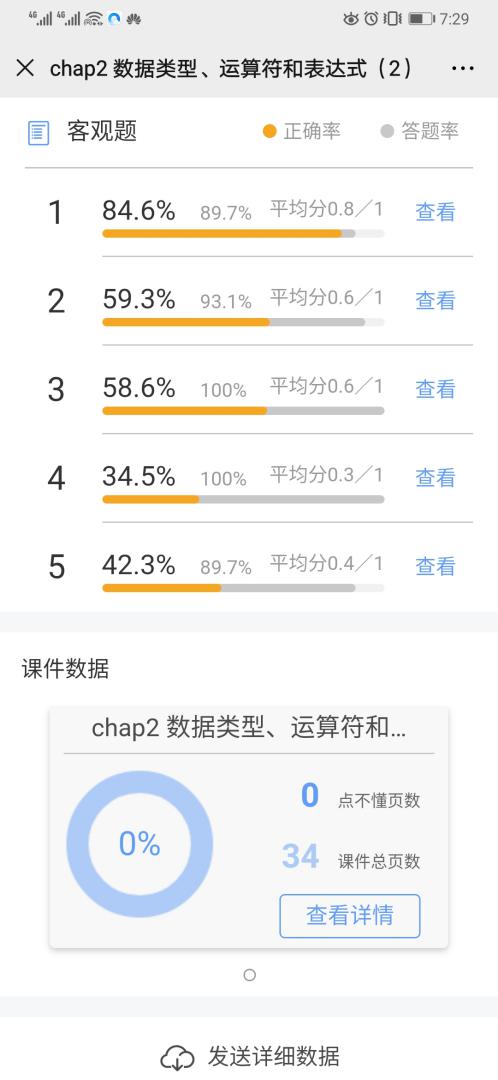Open 查看 for question 3
The width and height of the screenshot is (498, 1080).
click(x=435, y=389)
